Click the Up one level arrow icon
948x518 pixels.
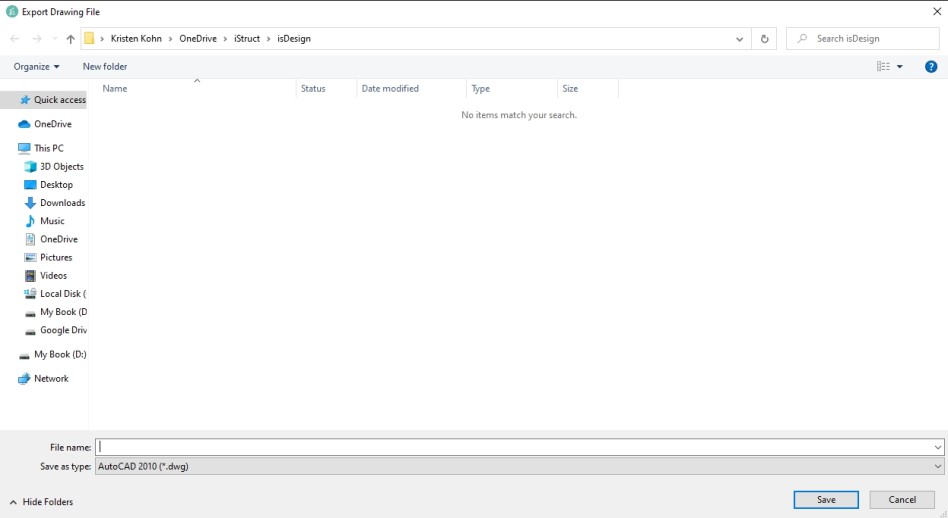pos(70,39)
